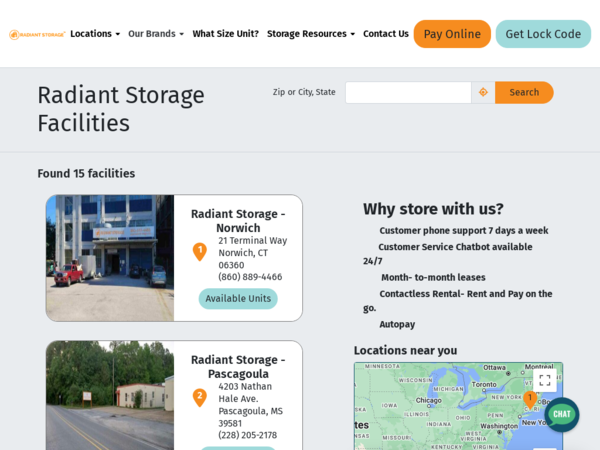The height and width of the screenshot is (450, 600).
Task: Open the Norwich facility photo
Action: (110, 258)
